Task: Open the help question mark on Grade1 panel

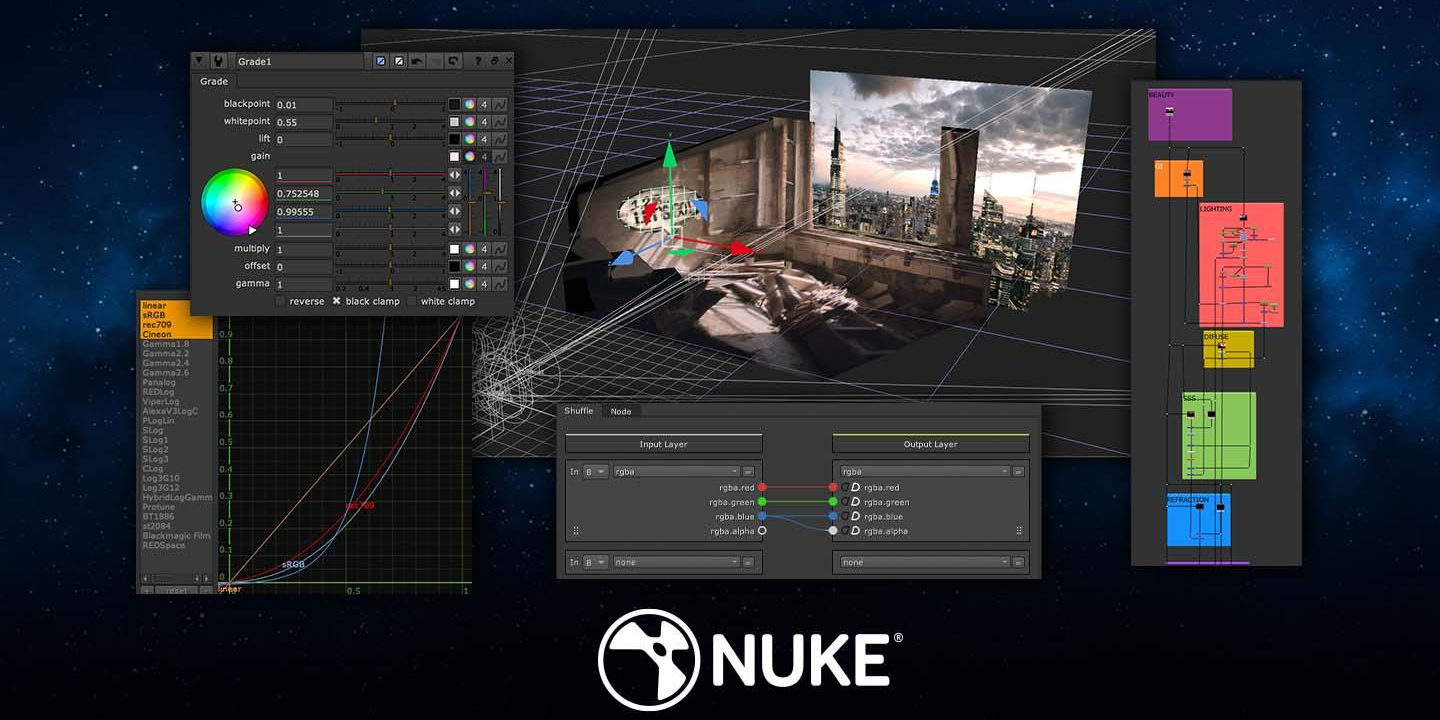Action: 478,60
